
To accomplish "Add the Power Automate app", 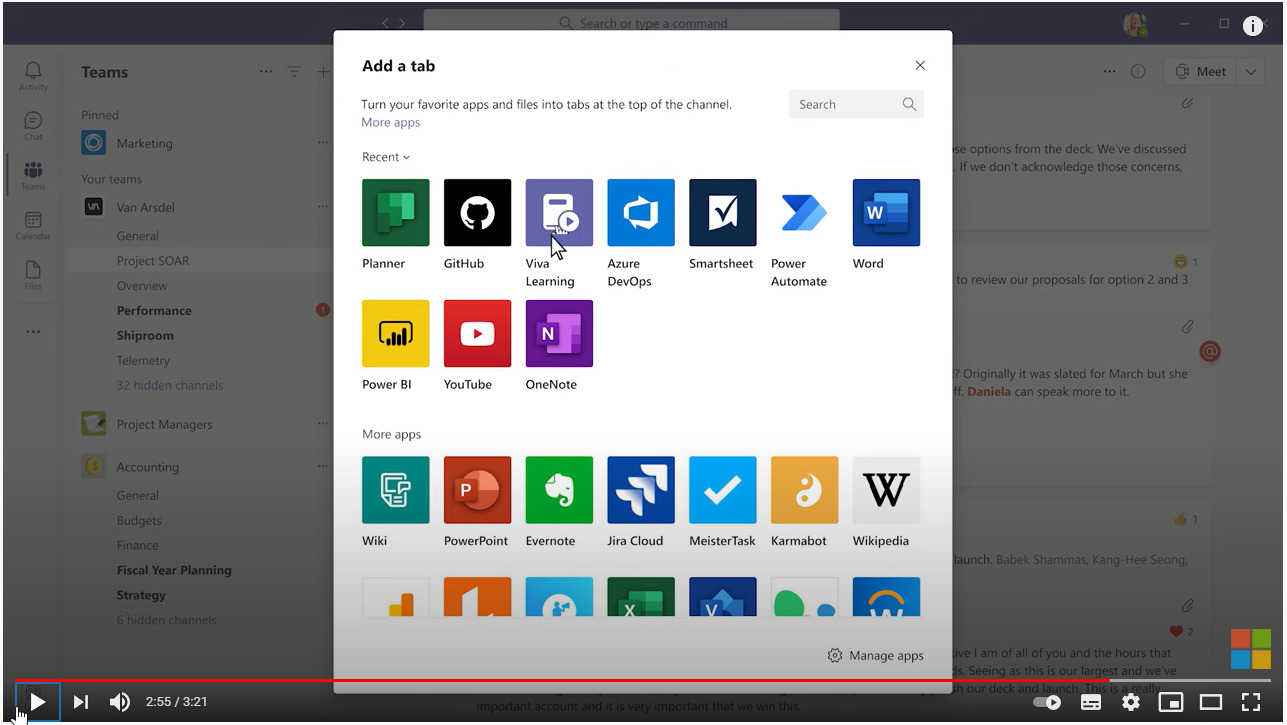I will pos(805,212).
